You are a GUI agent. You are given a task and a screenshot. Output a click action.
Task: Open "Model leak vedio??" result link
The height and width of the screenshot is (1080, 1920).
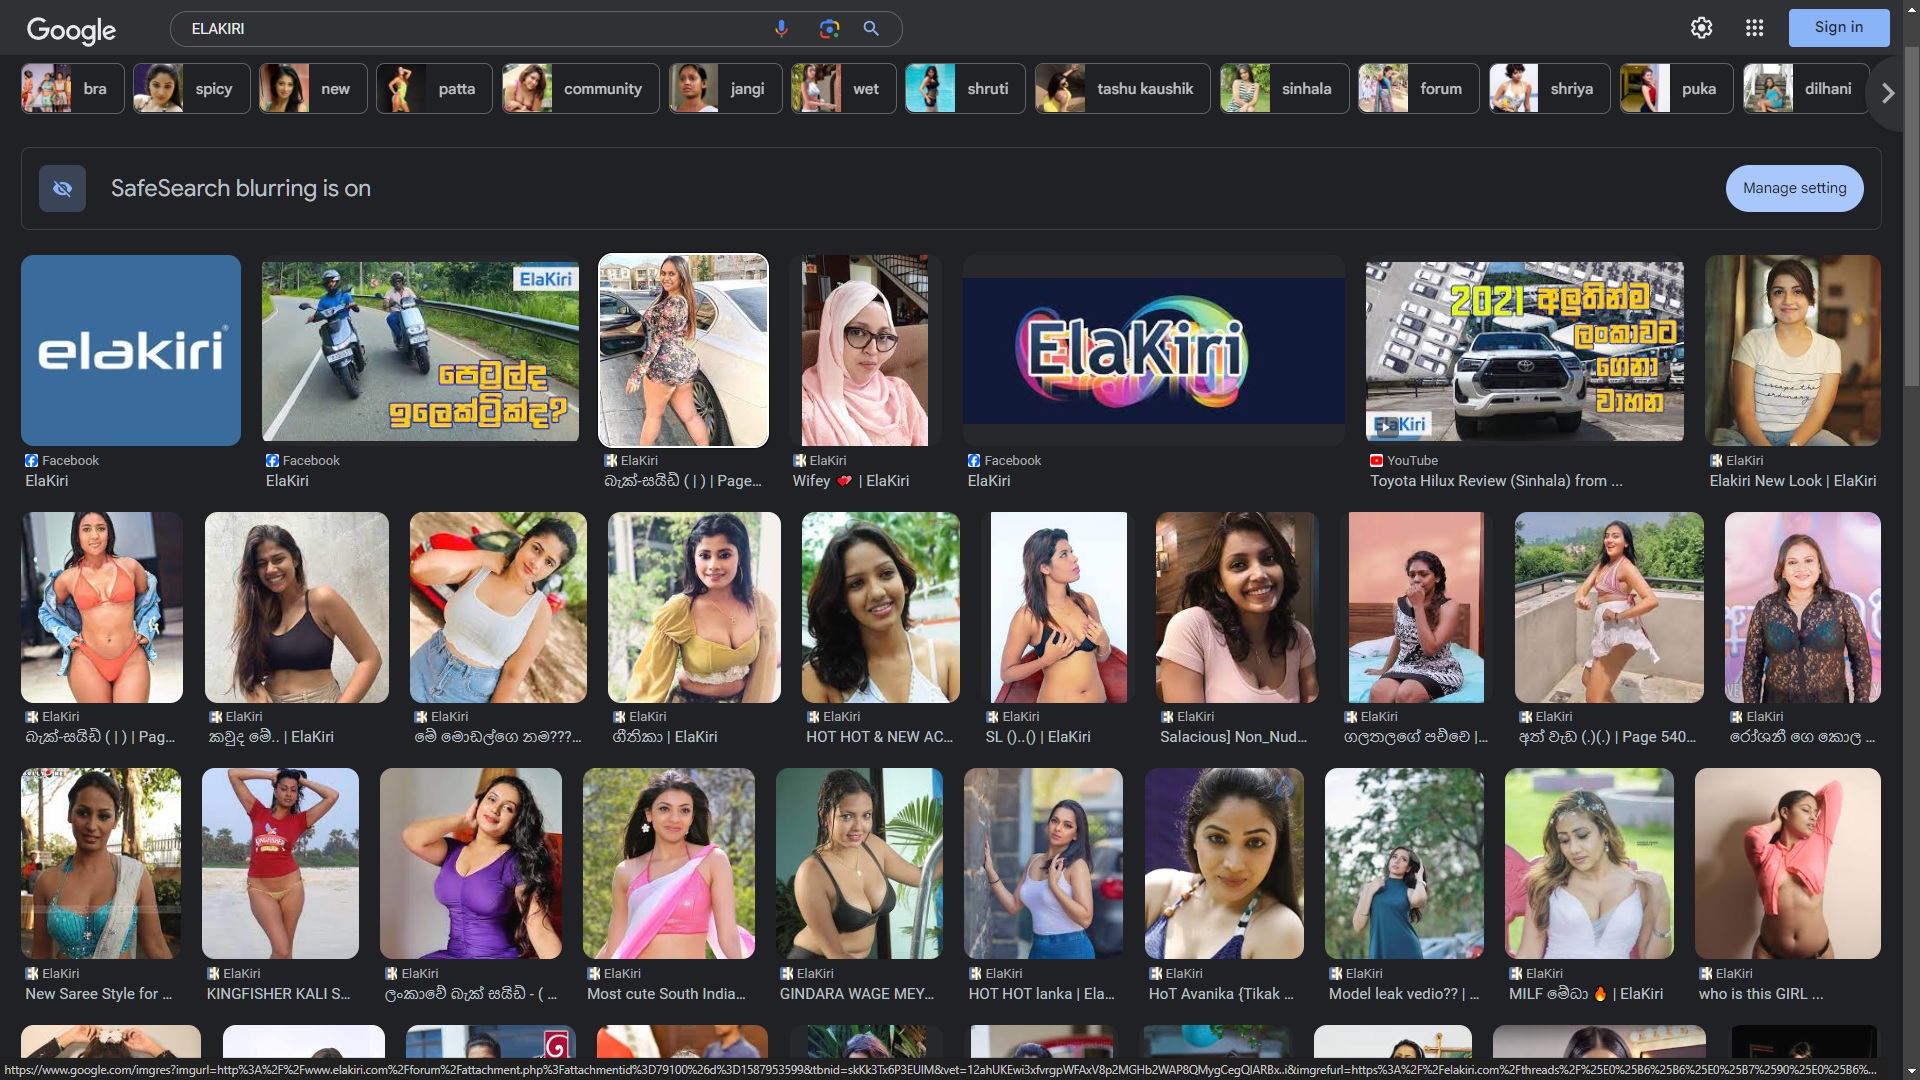coord(1404,994)
